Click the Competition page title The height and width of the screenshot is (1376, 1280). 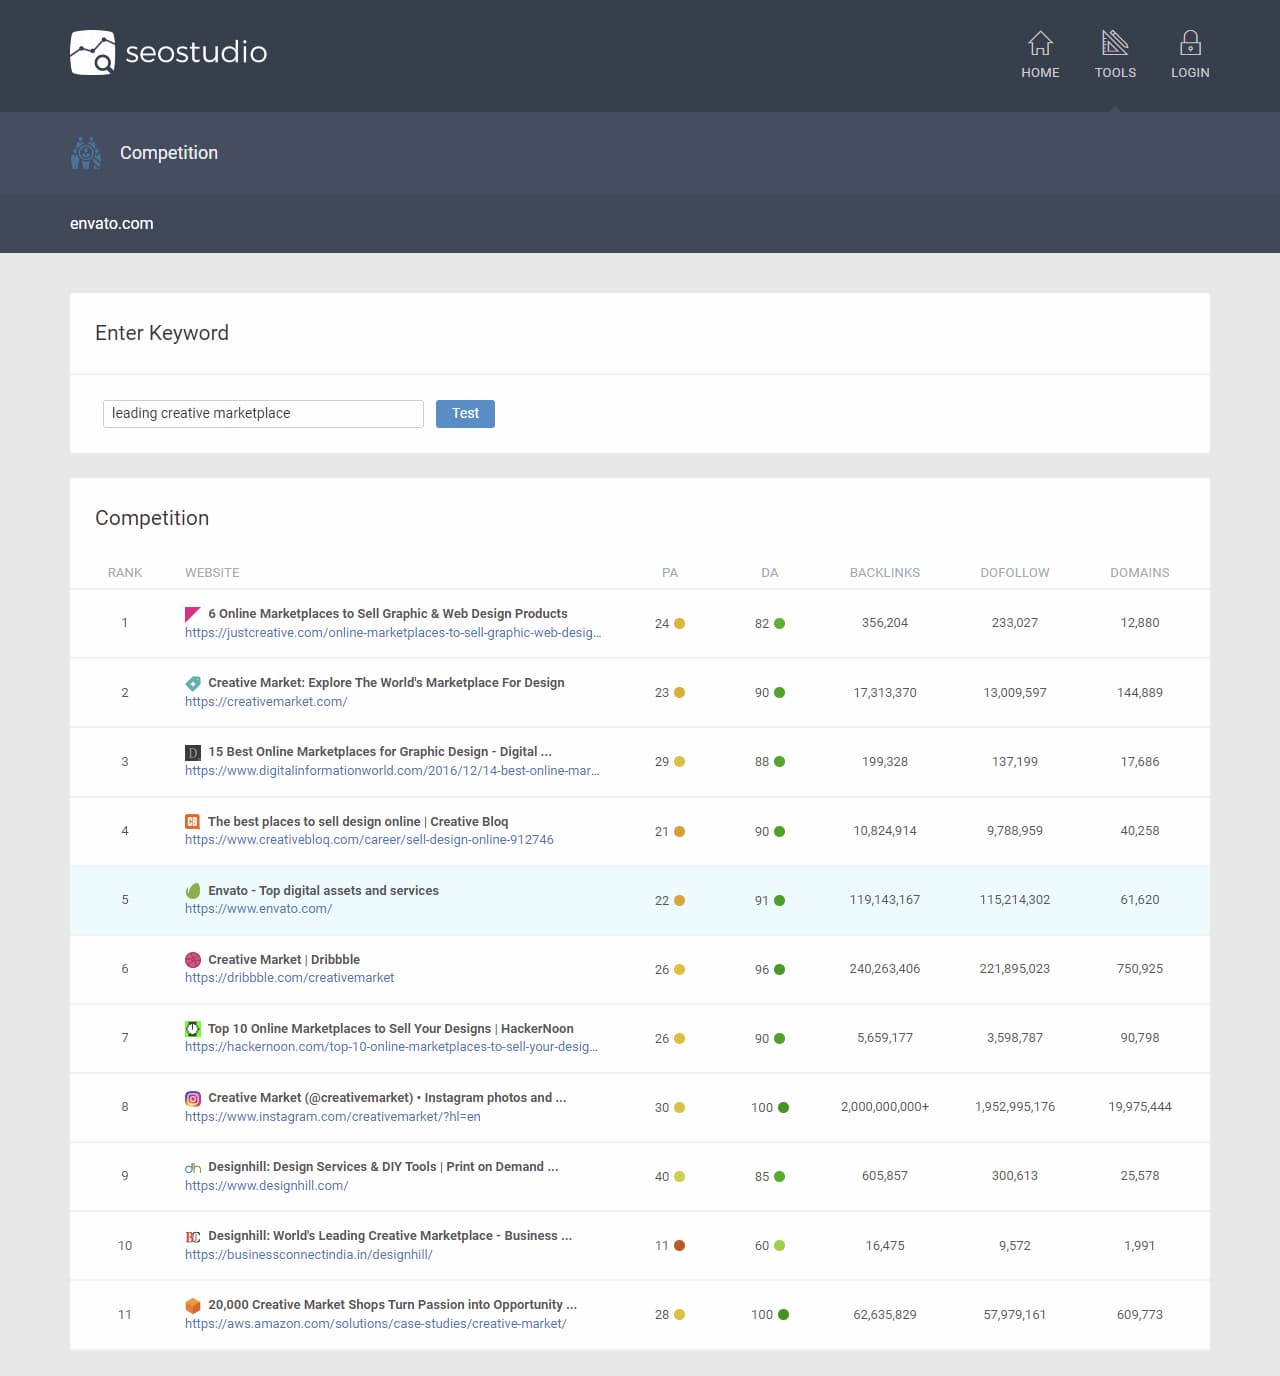click(169, 153)
